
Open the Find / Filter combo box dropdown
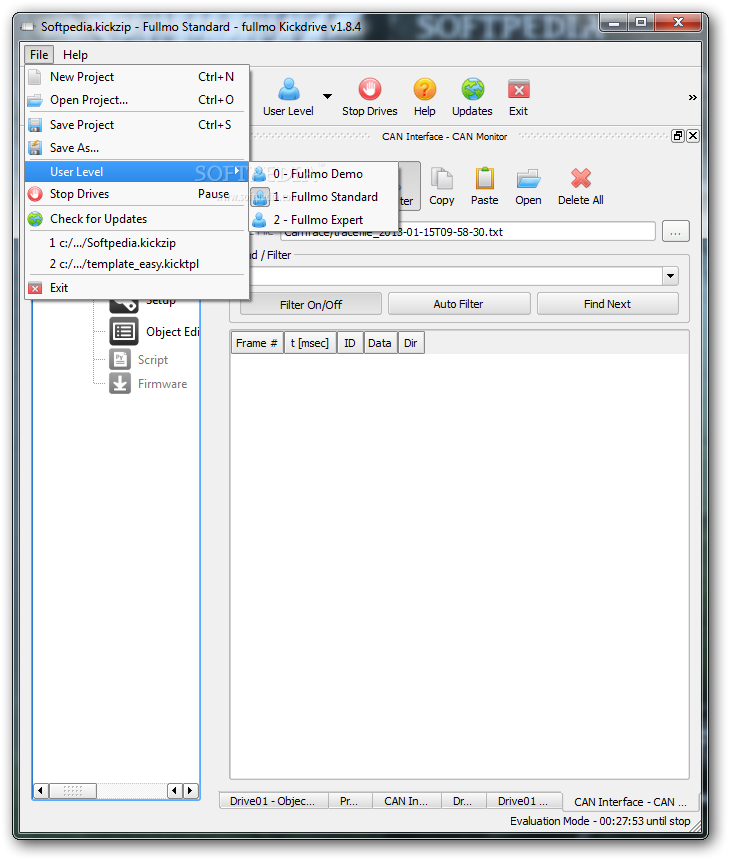(x=670, y=276)
